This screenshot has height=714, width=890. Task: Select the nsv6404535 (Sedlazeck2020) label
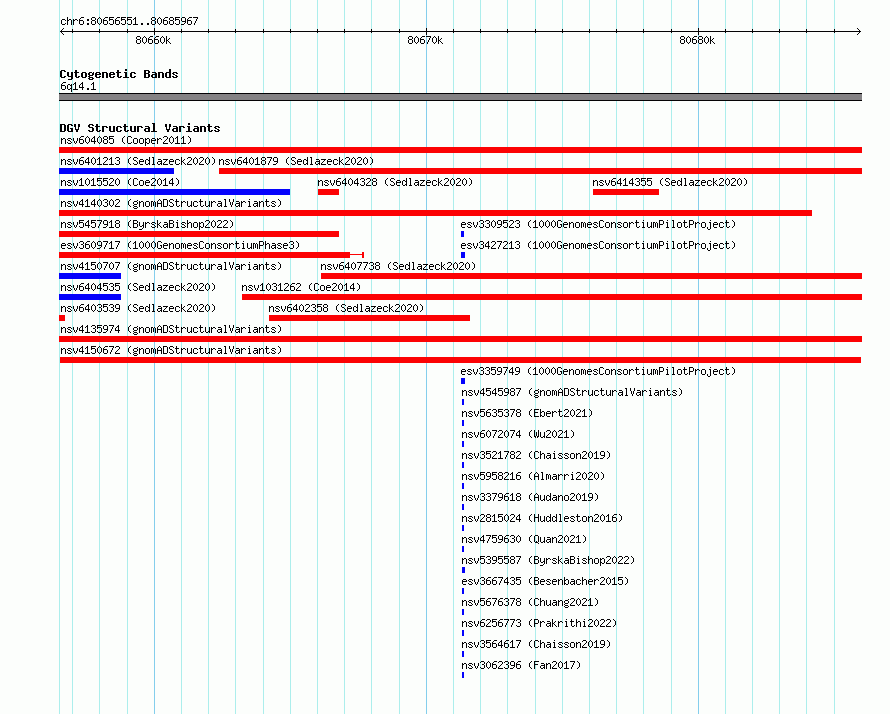138,287
